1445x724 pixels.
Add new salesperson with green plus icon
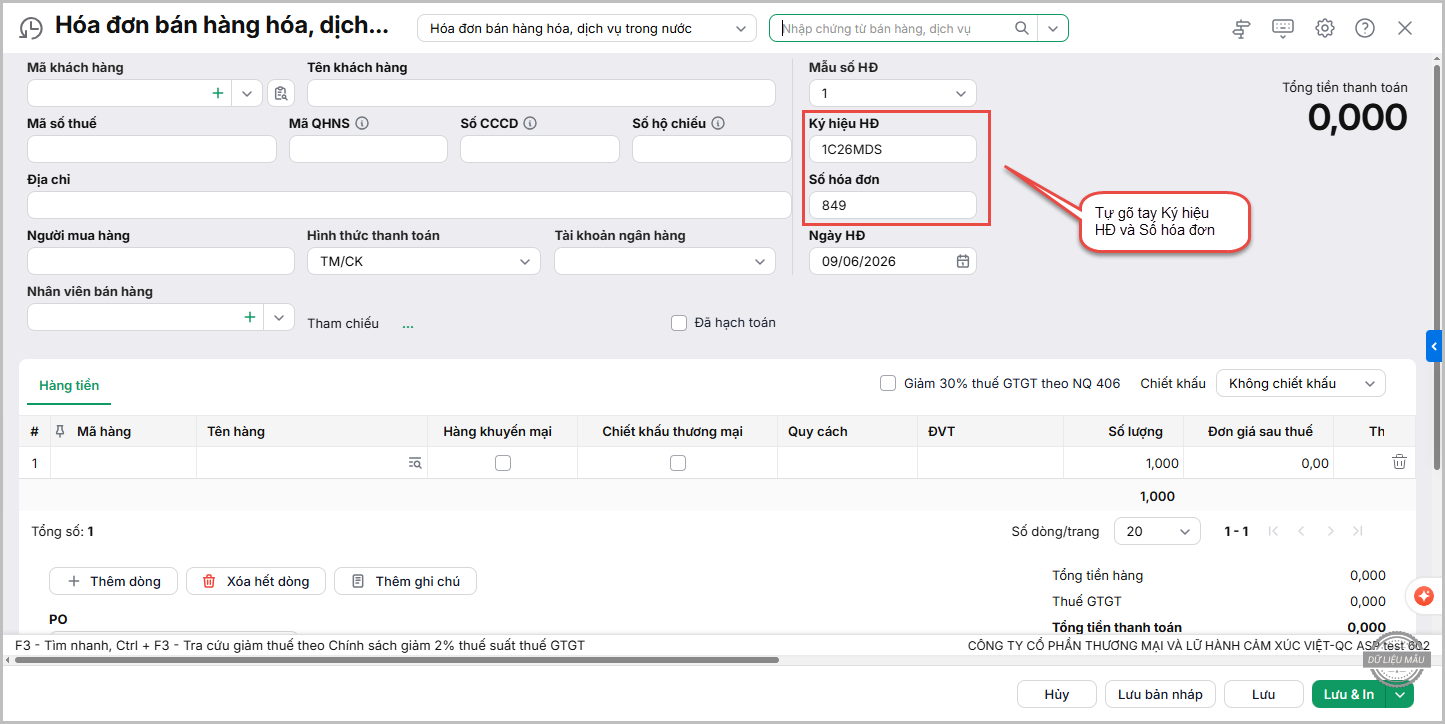tap(250, 317)
